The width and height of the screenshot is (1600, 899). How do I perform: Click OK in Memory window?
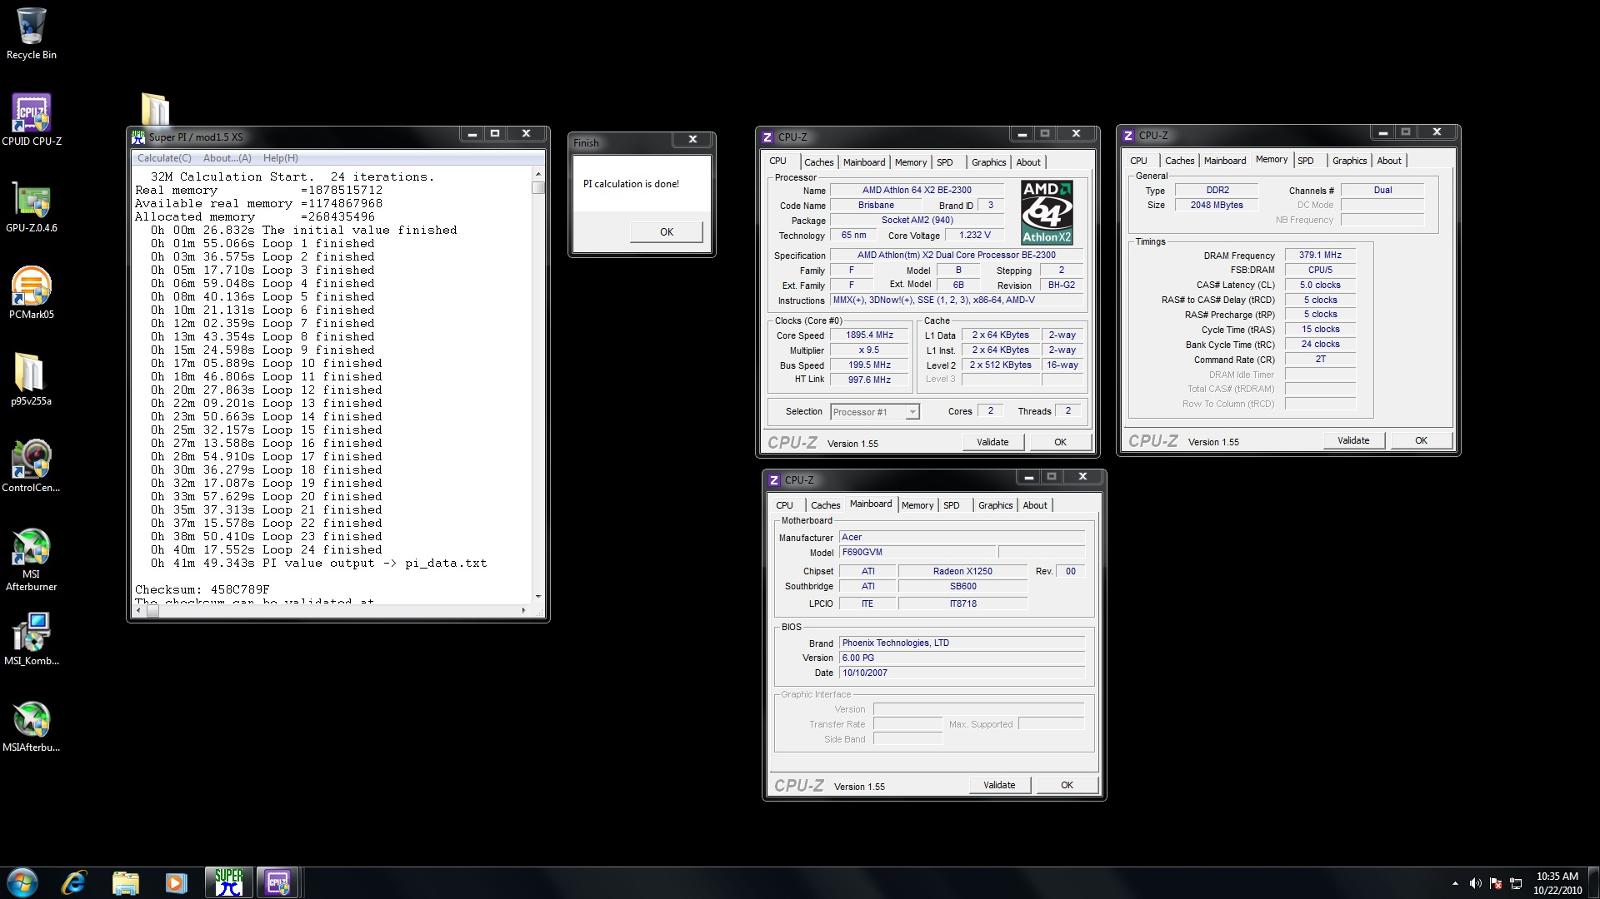tap(1421, 440)
